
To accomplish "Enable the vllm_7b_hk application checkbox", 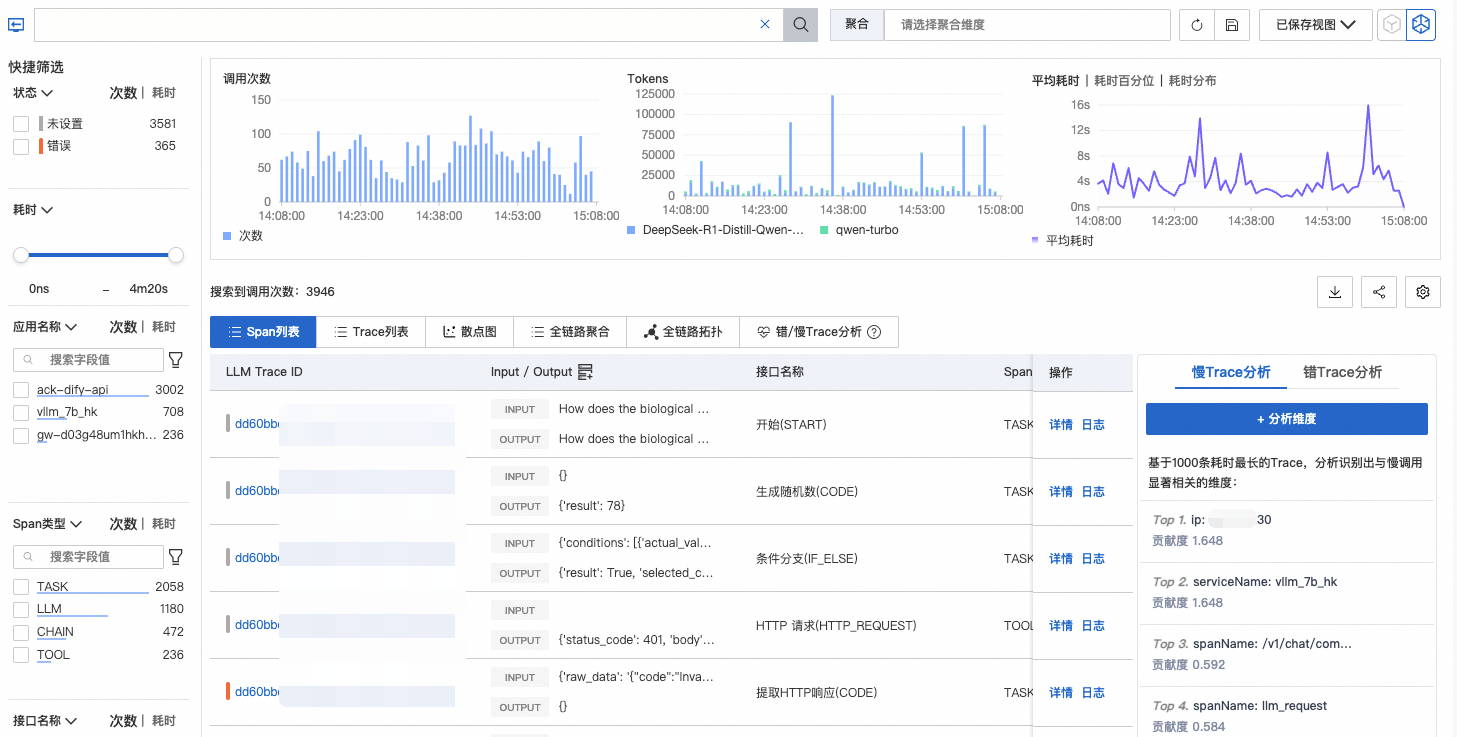I will point(21,413).
